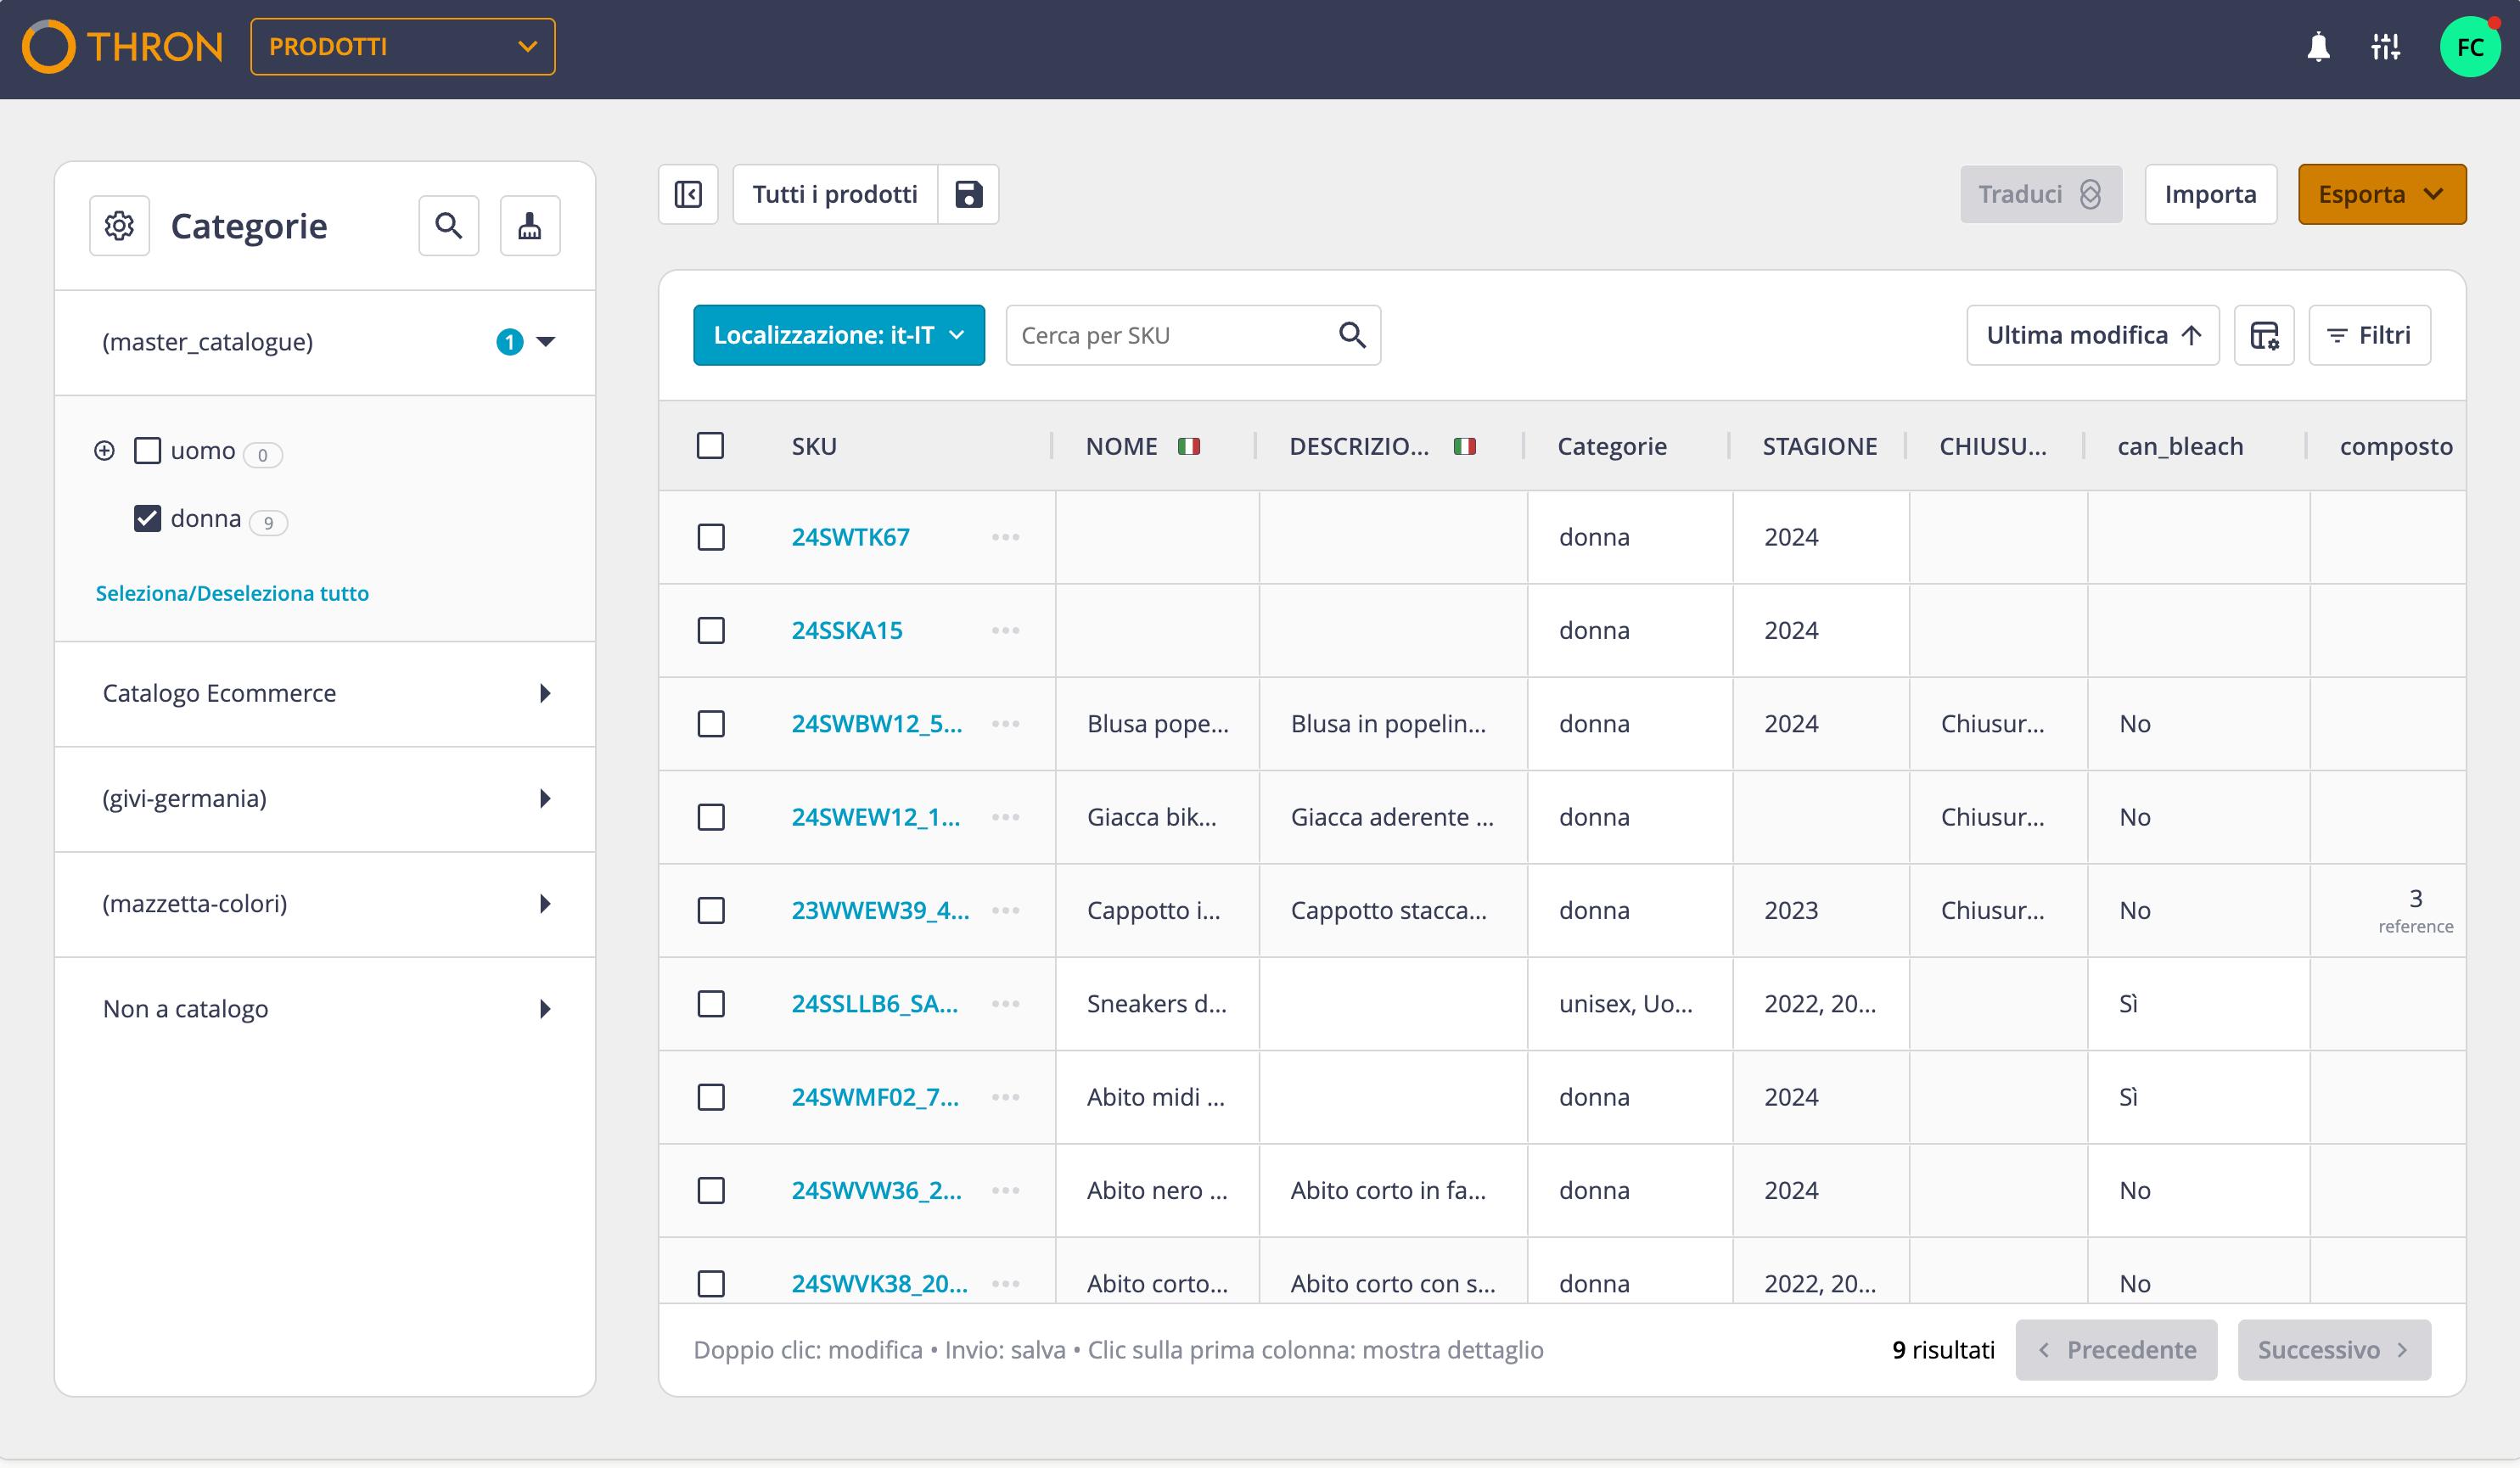Image resolution: width=2520 pixels, height=1468 pixels.
Task: Uncheck the donna category checkbox
Action: point(147,518)
